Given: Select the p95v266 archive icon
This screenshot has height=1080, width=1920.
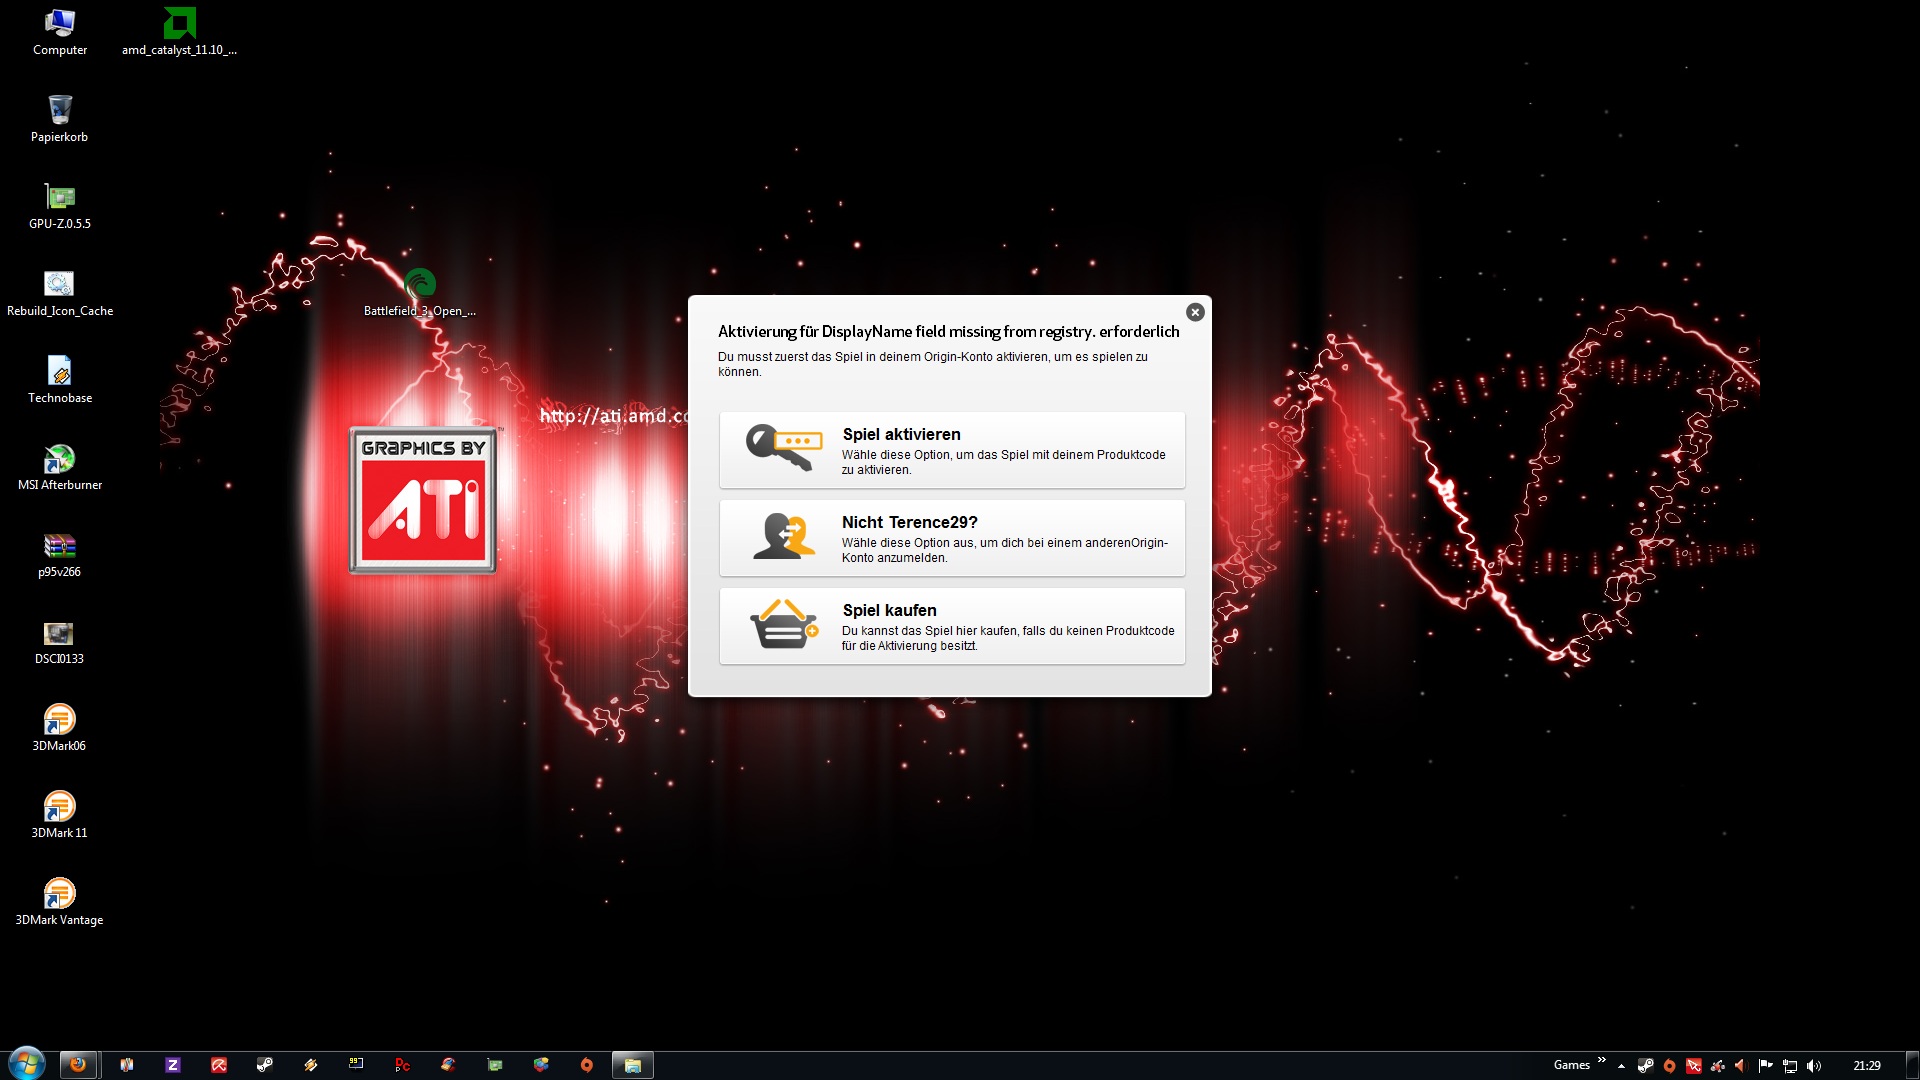Looking at the screenshot, I should pyautogui.click(x=59, y=554).
